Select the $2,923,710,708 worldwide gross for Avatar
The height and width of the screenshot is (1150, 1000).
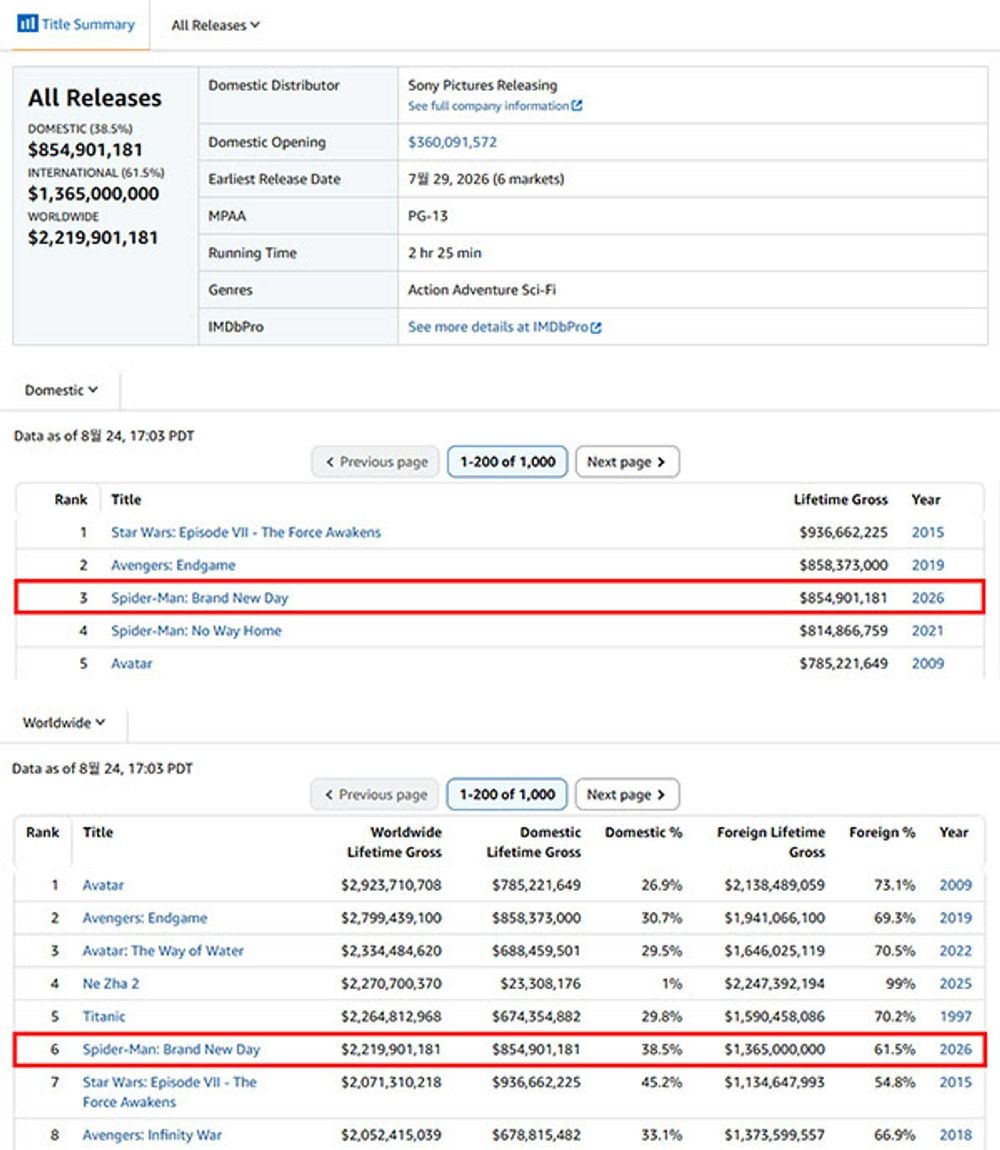(x=391, y=885)
